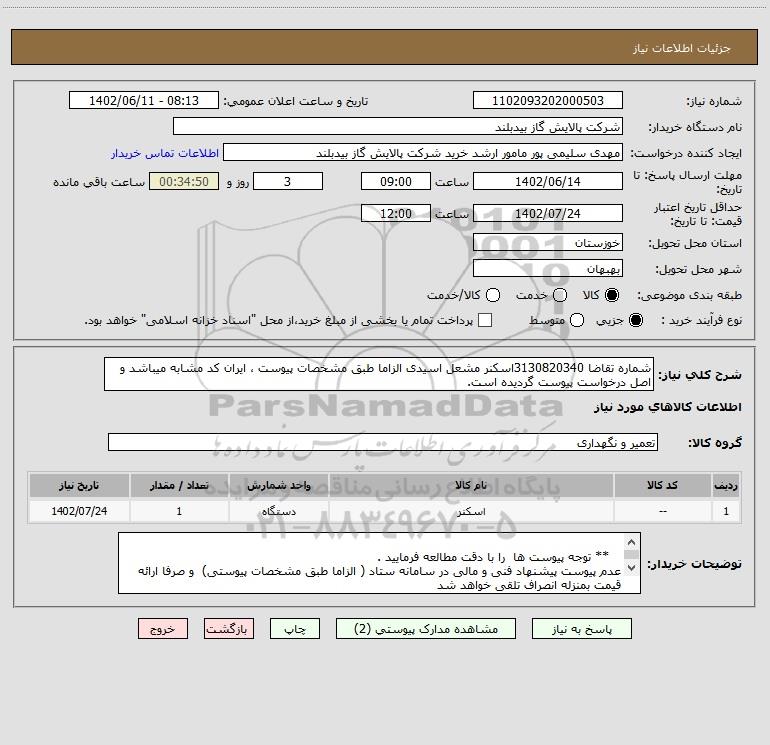Click the بازگشت back button
This screenshot has height=745, width=770.
pyautogui.click(x=229, y=629)
